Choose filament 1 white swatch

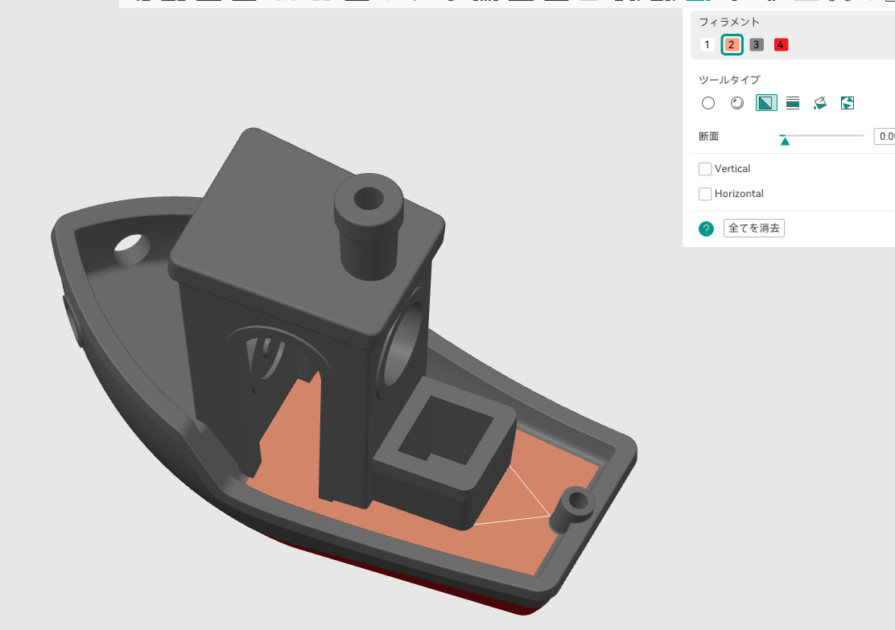707,45
